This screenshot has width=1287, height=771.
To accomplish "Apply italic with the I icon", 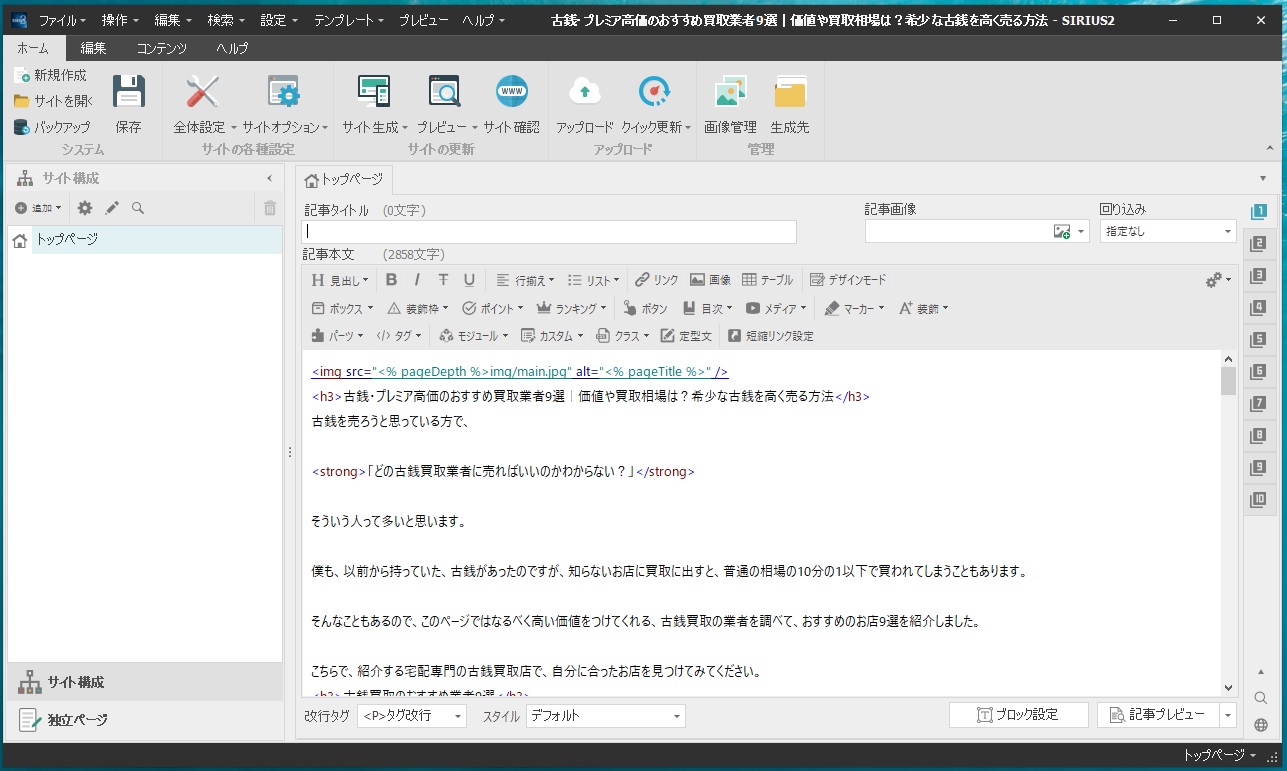I will point(417,280).
